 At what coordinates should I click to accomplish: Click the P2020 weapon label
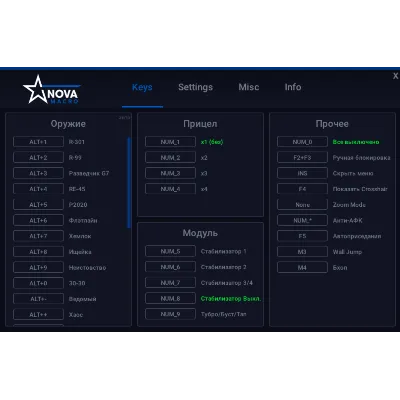tap(78, 204)
